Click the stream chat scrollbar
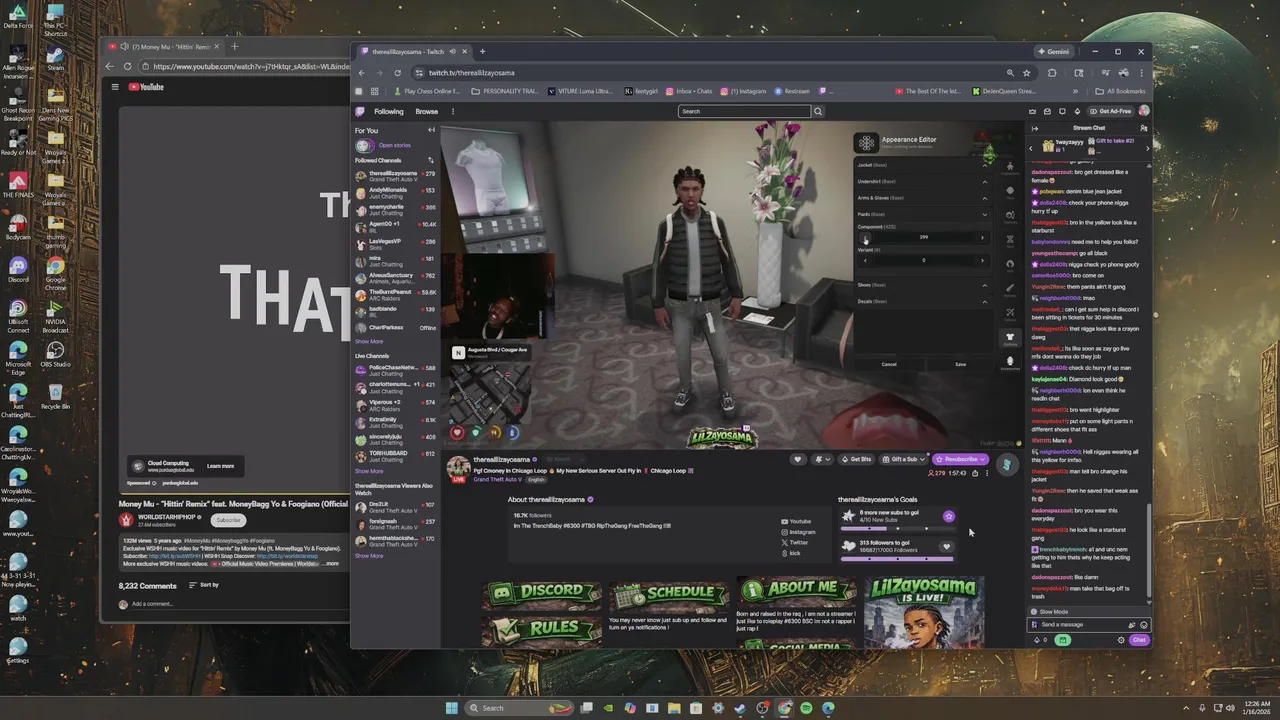Screen dimensions: 1280x720 tap(1148, 550)
